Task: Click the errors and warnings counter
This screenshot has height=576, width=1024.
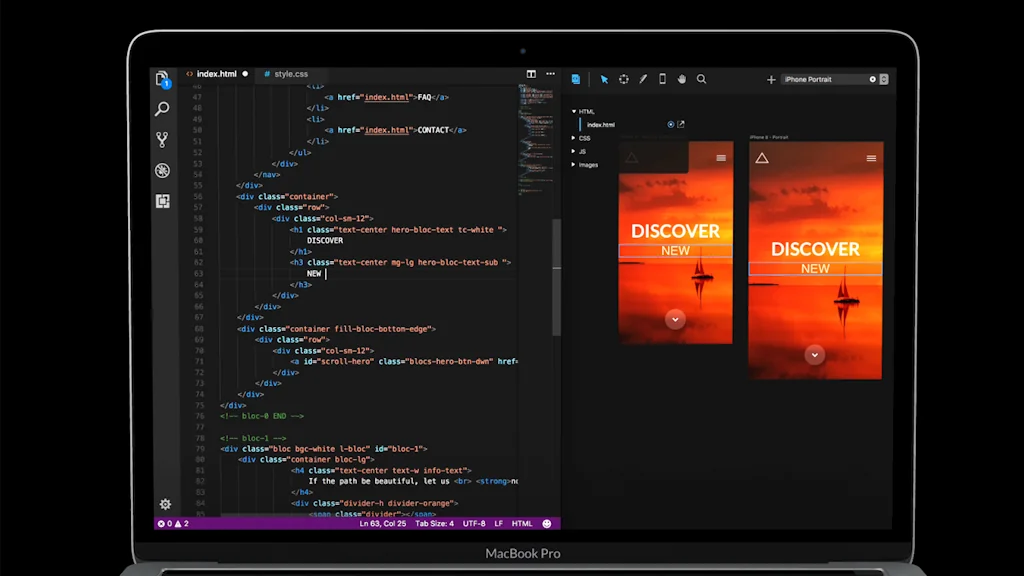Action: pyautogui.click(x=172, y=522)
